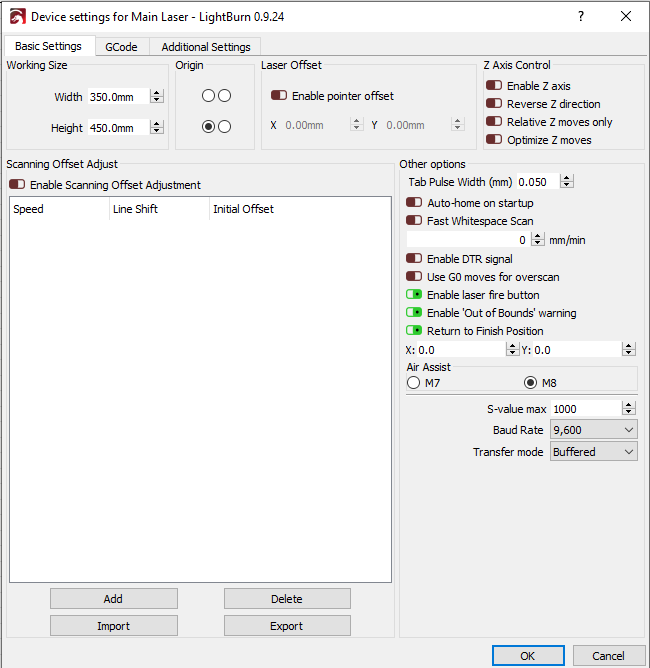Click the whitespace scan mm/min field
Screen dimensions: 650x668
click(469, 240)
